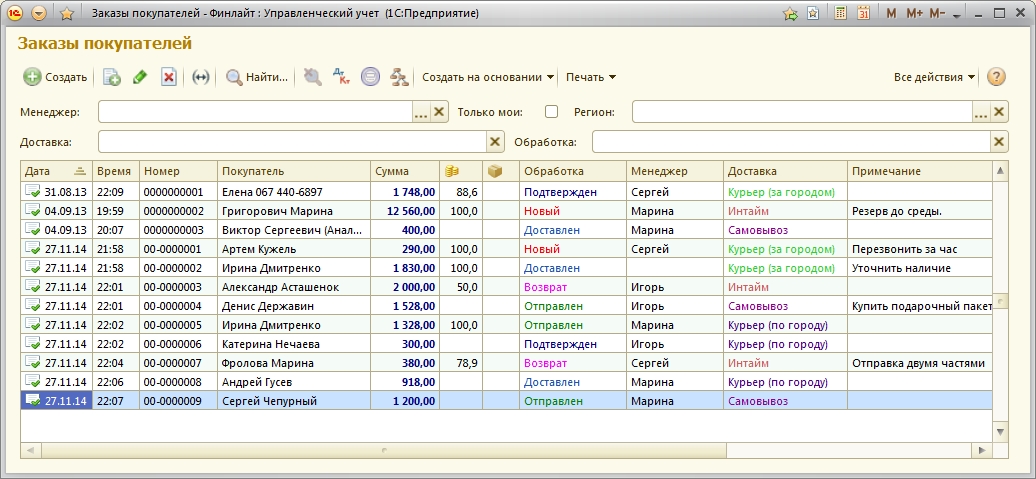Click the date interval icon in the toolbar

point(200,77)
